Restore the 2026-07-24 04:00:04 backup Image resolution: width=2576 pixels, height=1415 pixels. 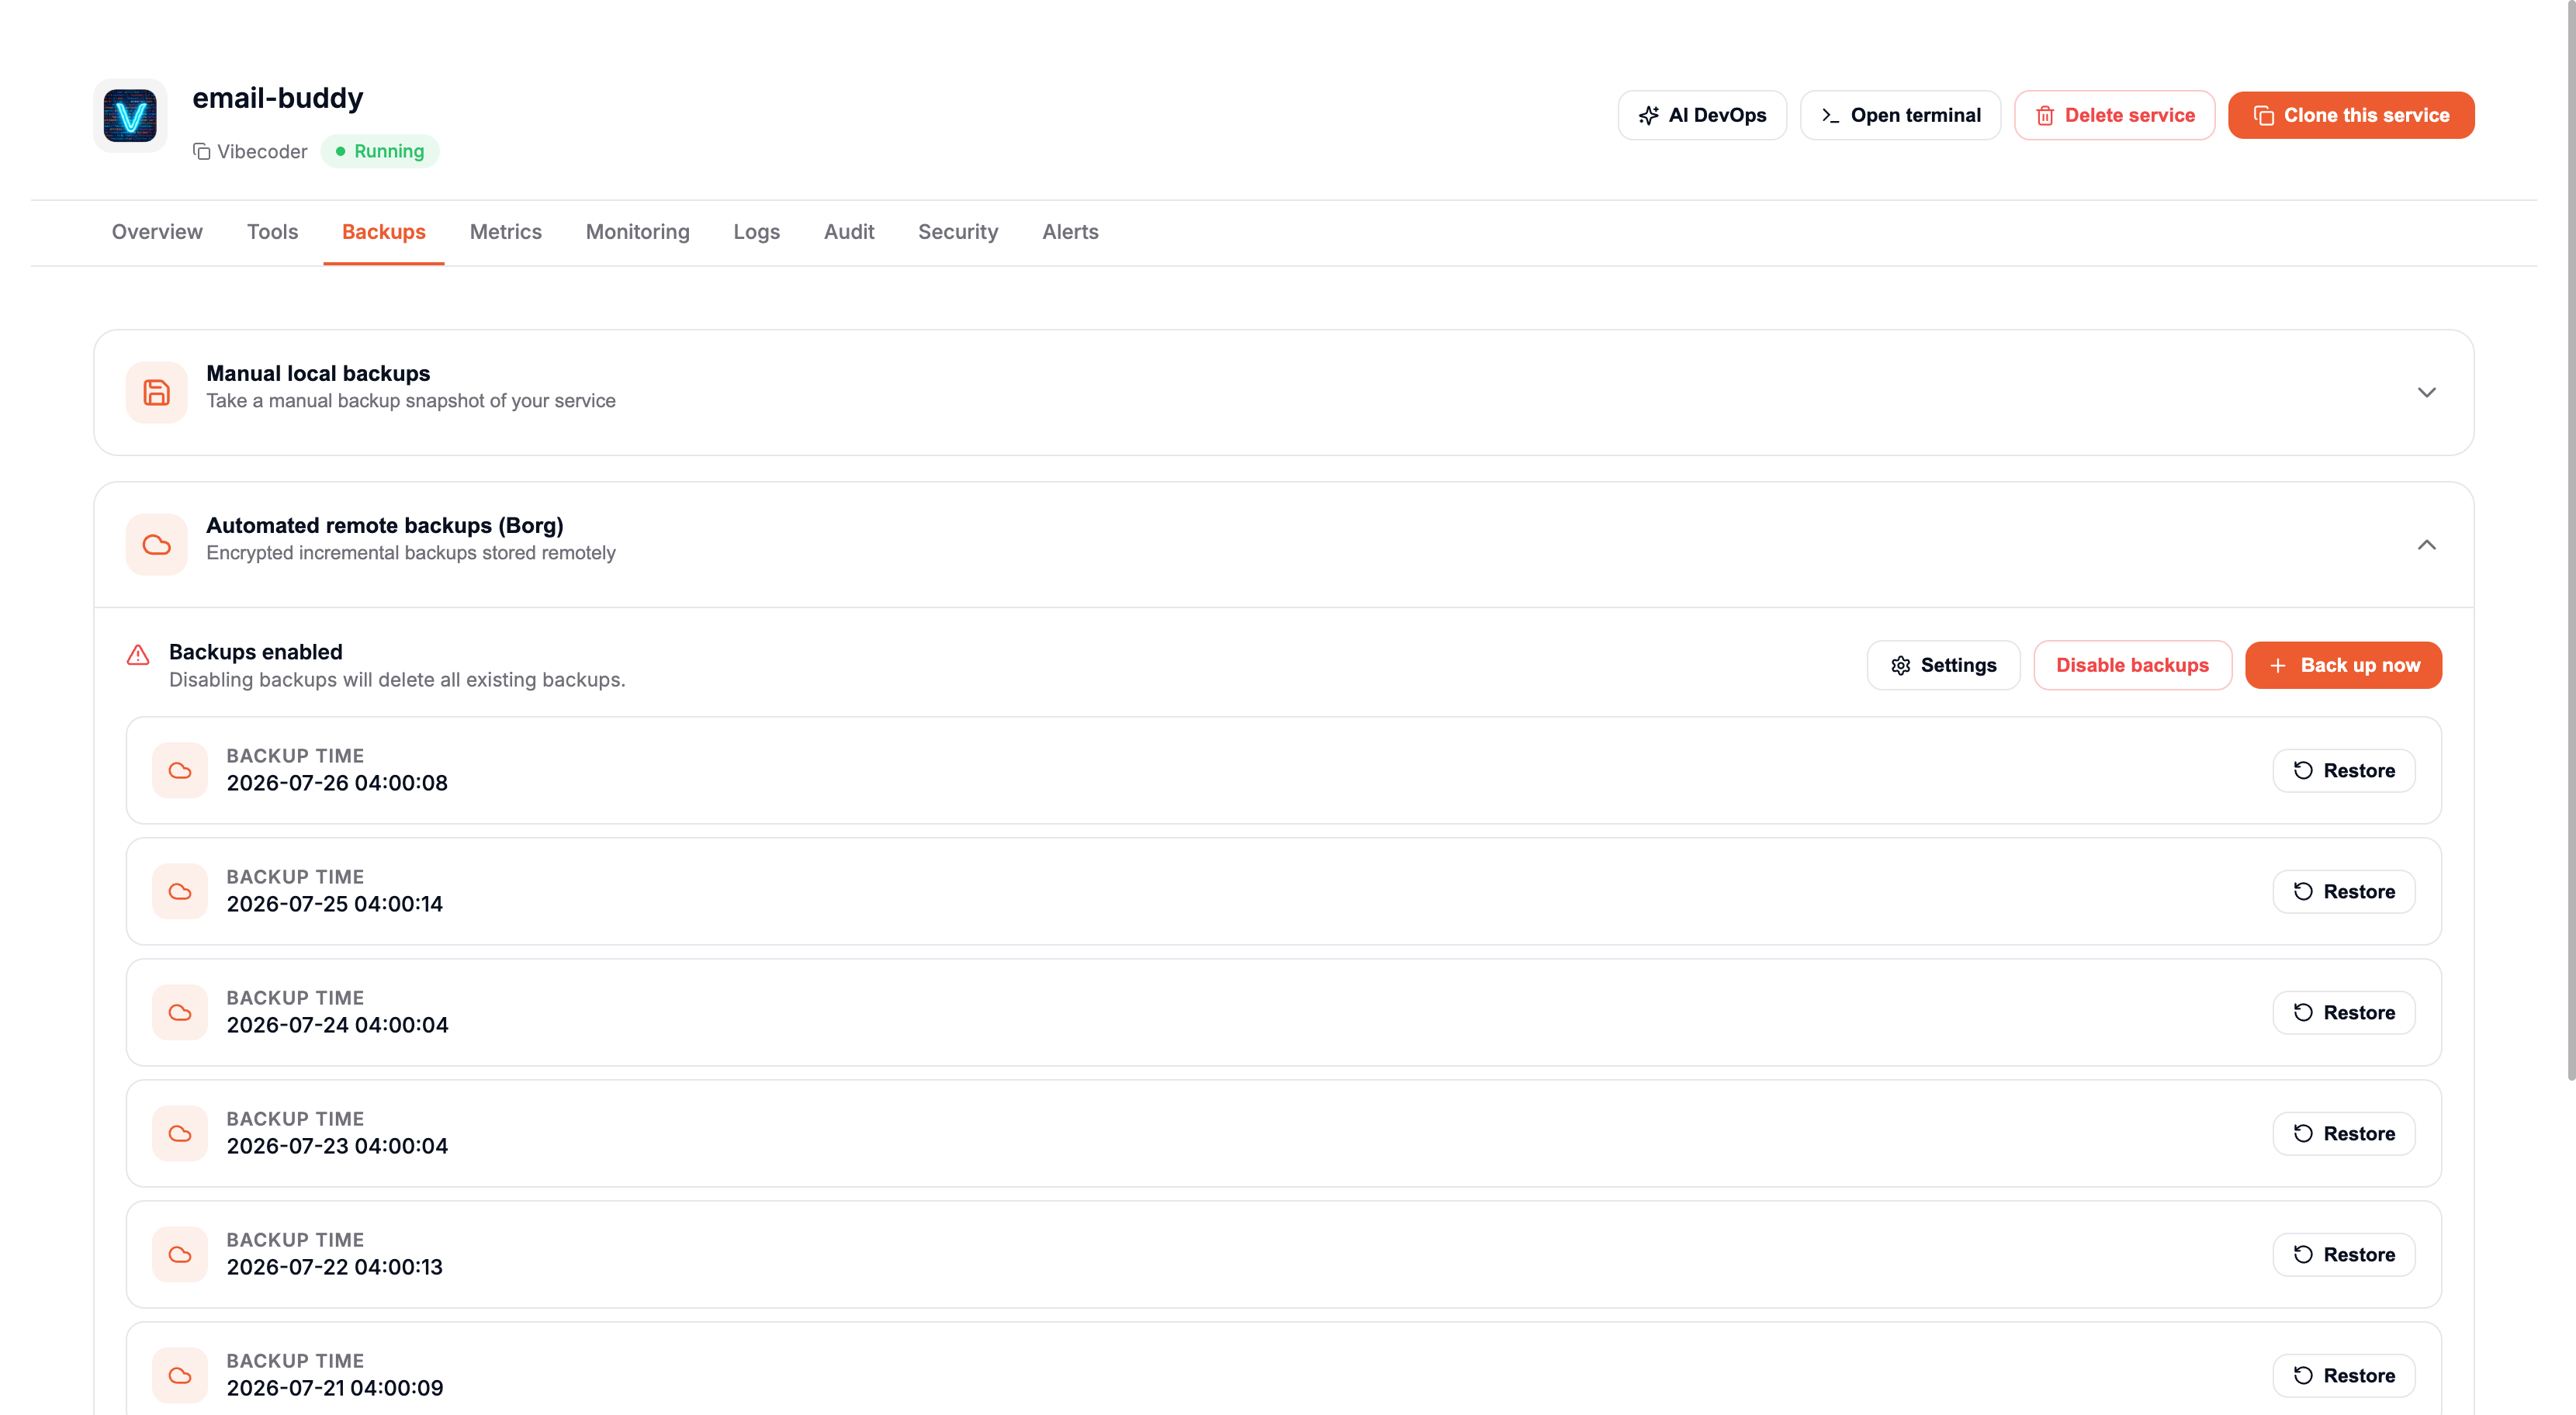(x=2343, y=1012)
